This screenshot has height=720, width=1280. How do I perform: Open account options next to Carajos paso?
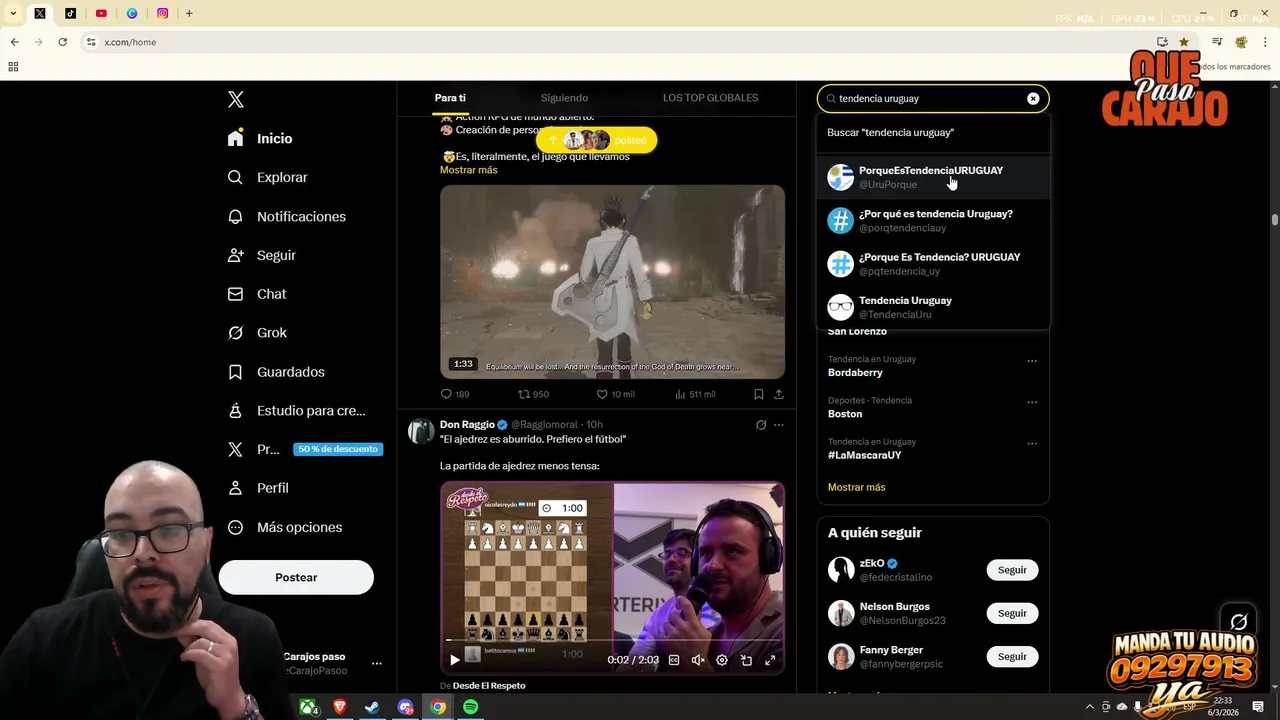click(x=377, y=663)
